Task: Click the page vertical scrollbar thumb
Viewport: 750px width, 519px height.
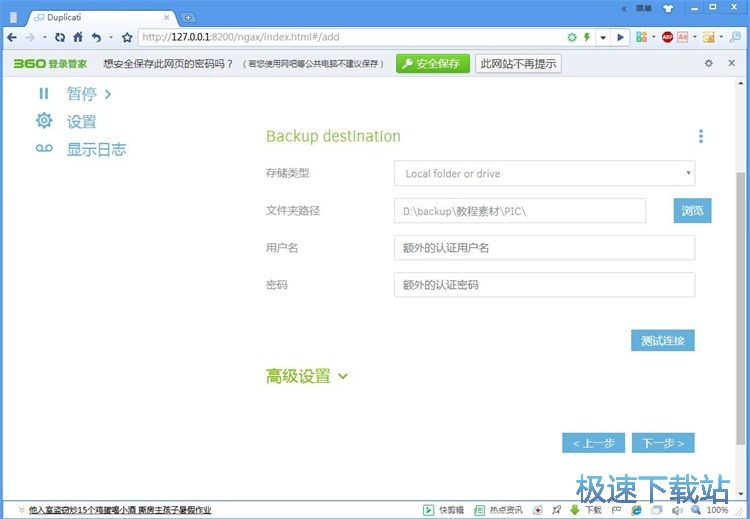Action: (740, 308)
